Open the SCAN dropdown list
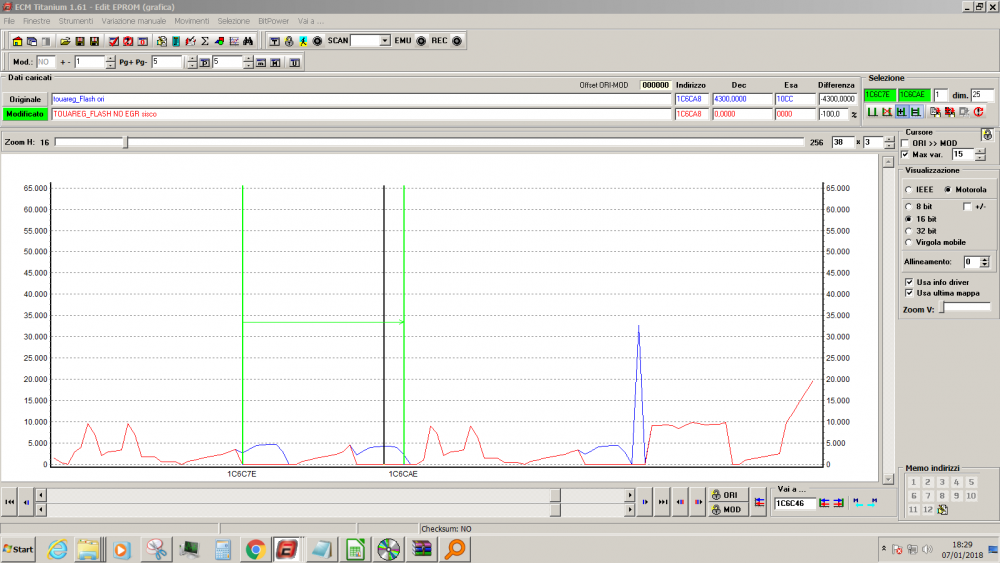Image resolution: width=1000 pixels, height=563 pixels. tap(385, 41)
